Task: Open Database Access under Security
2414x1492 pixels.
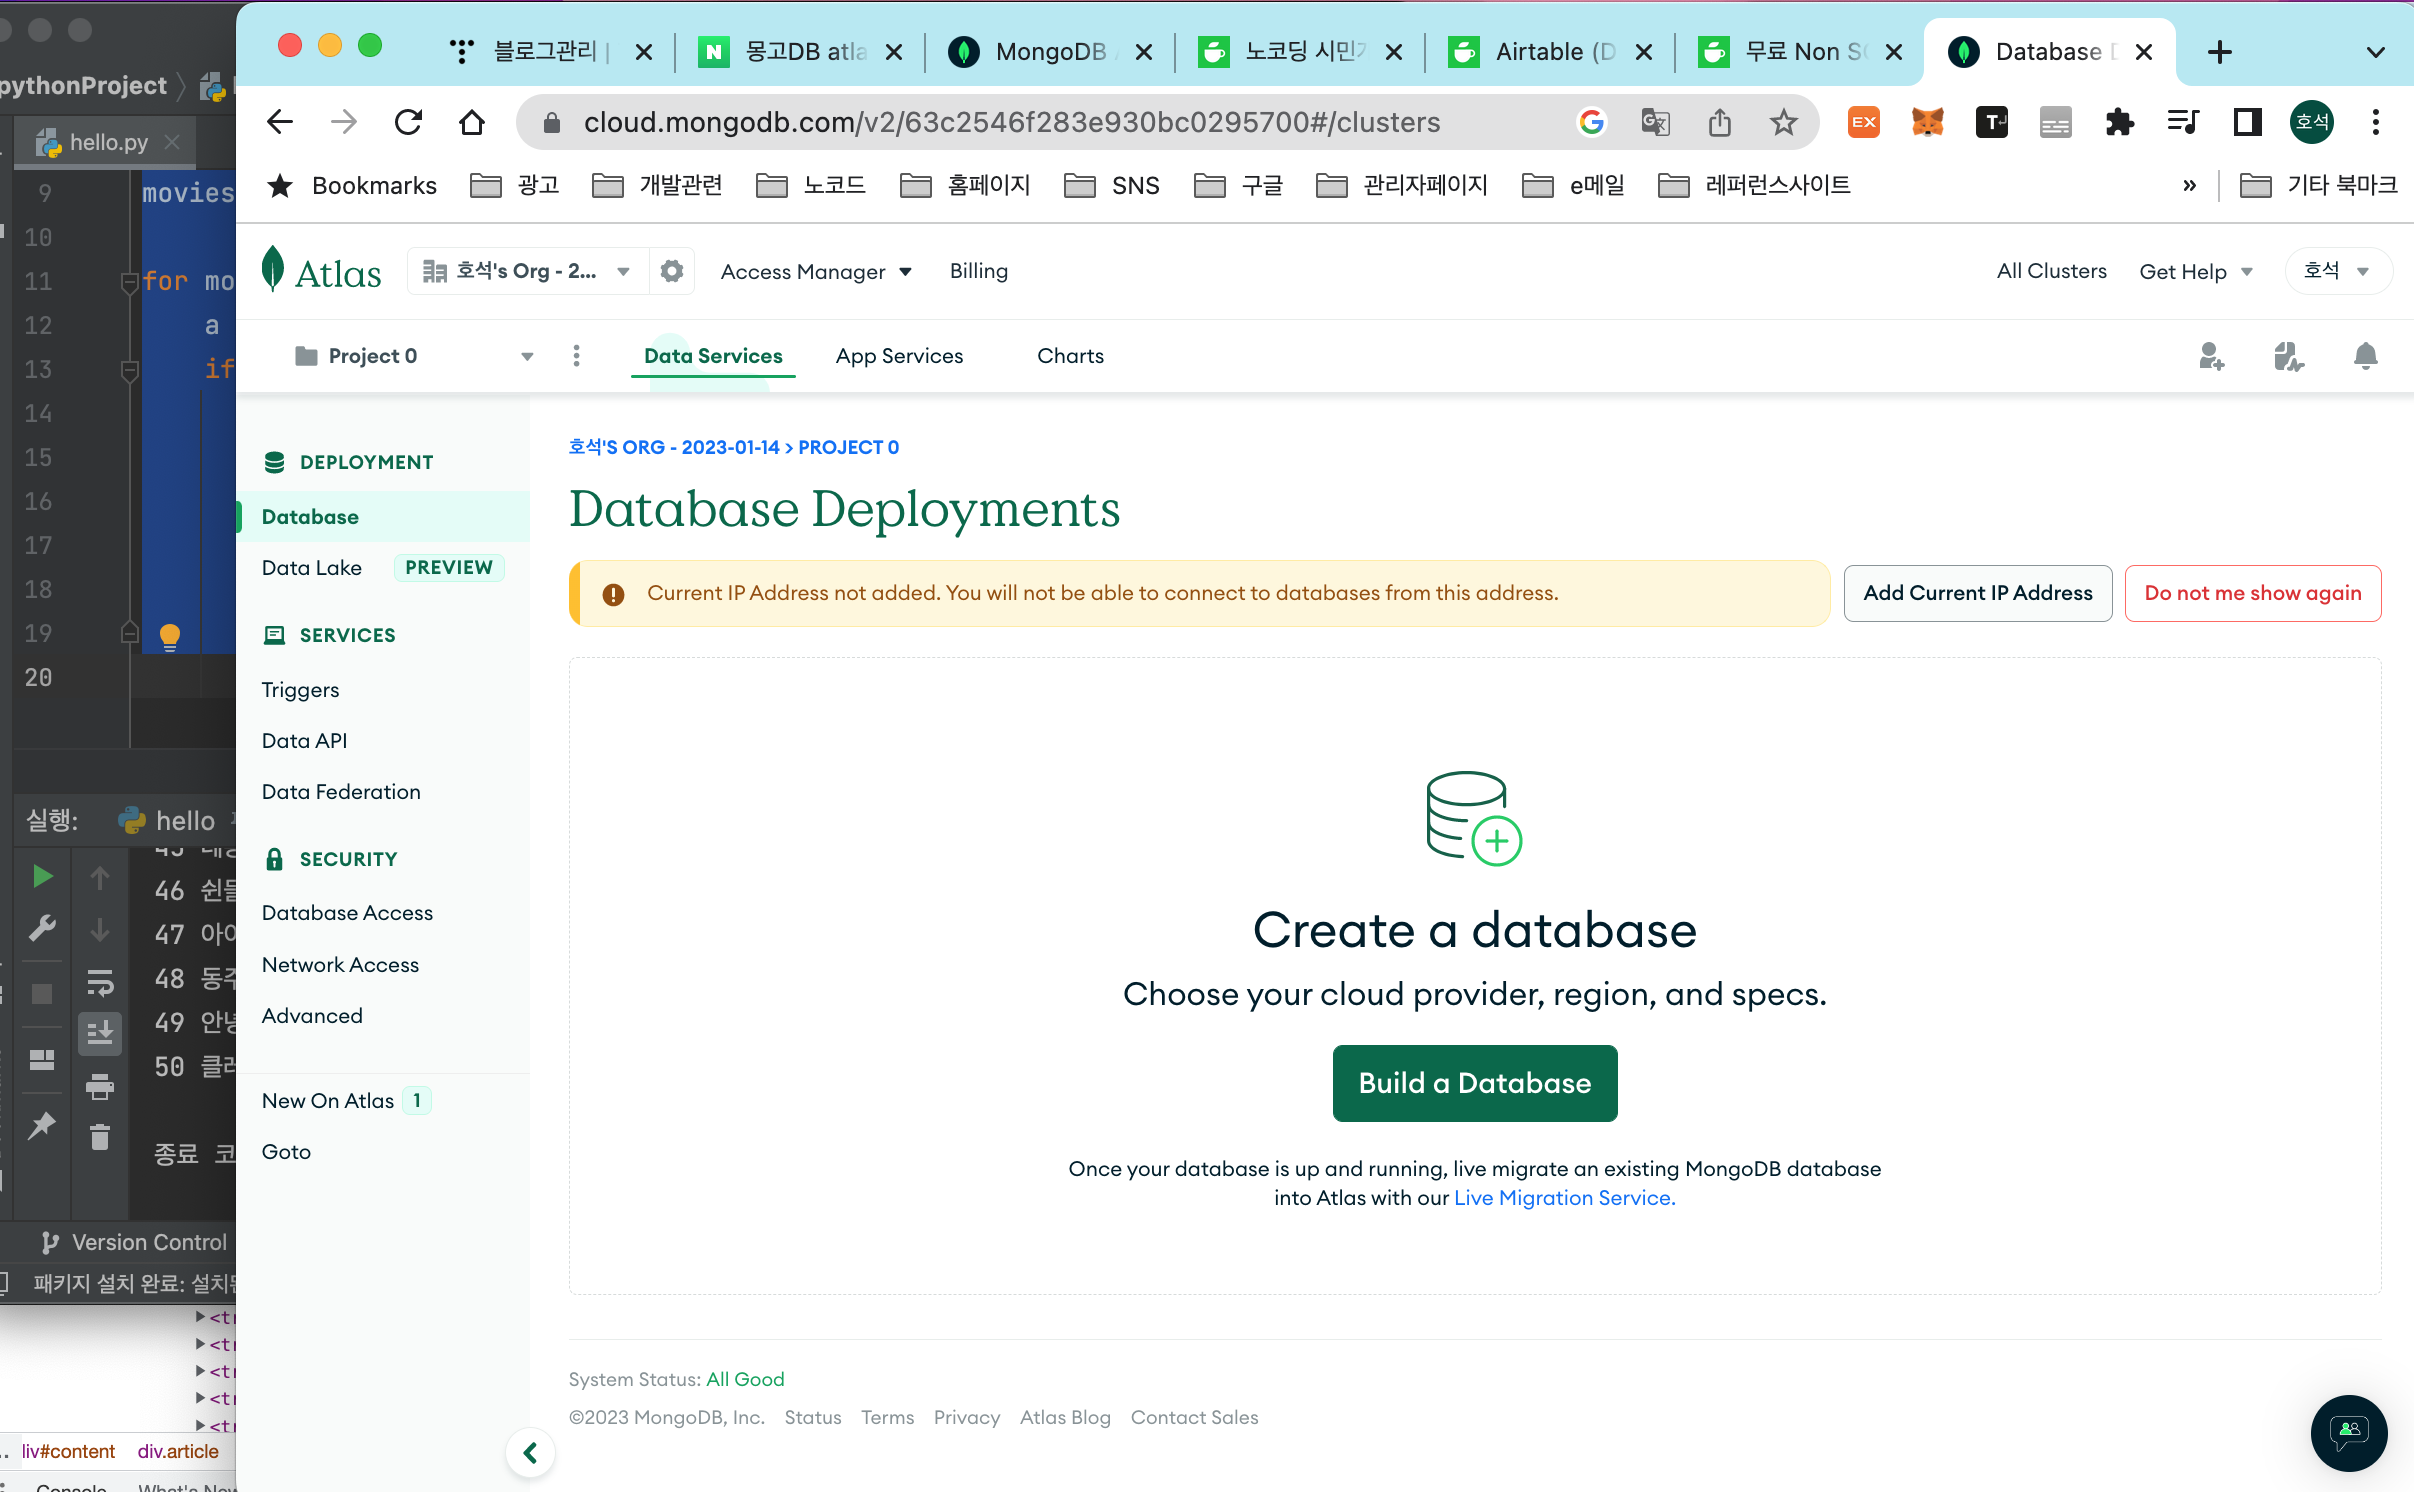Action: coord(347,913)
